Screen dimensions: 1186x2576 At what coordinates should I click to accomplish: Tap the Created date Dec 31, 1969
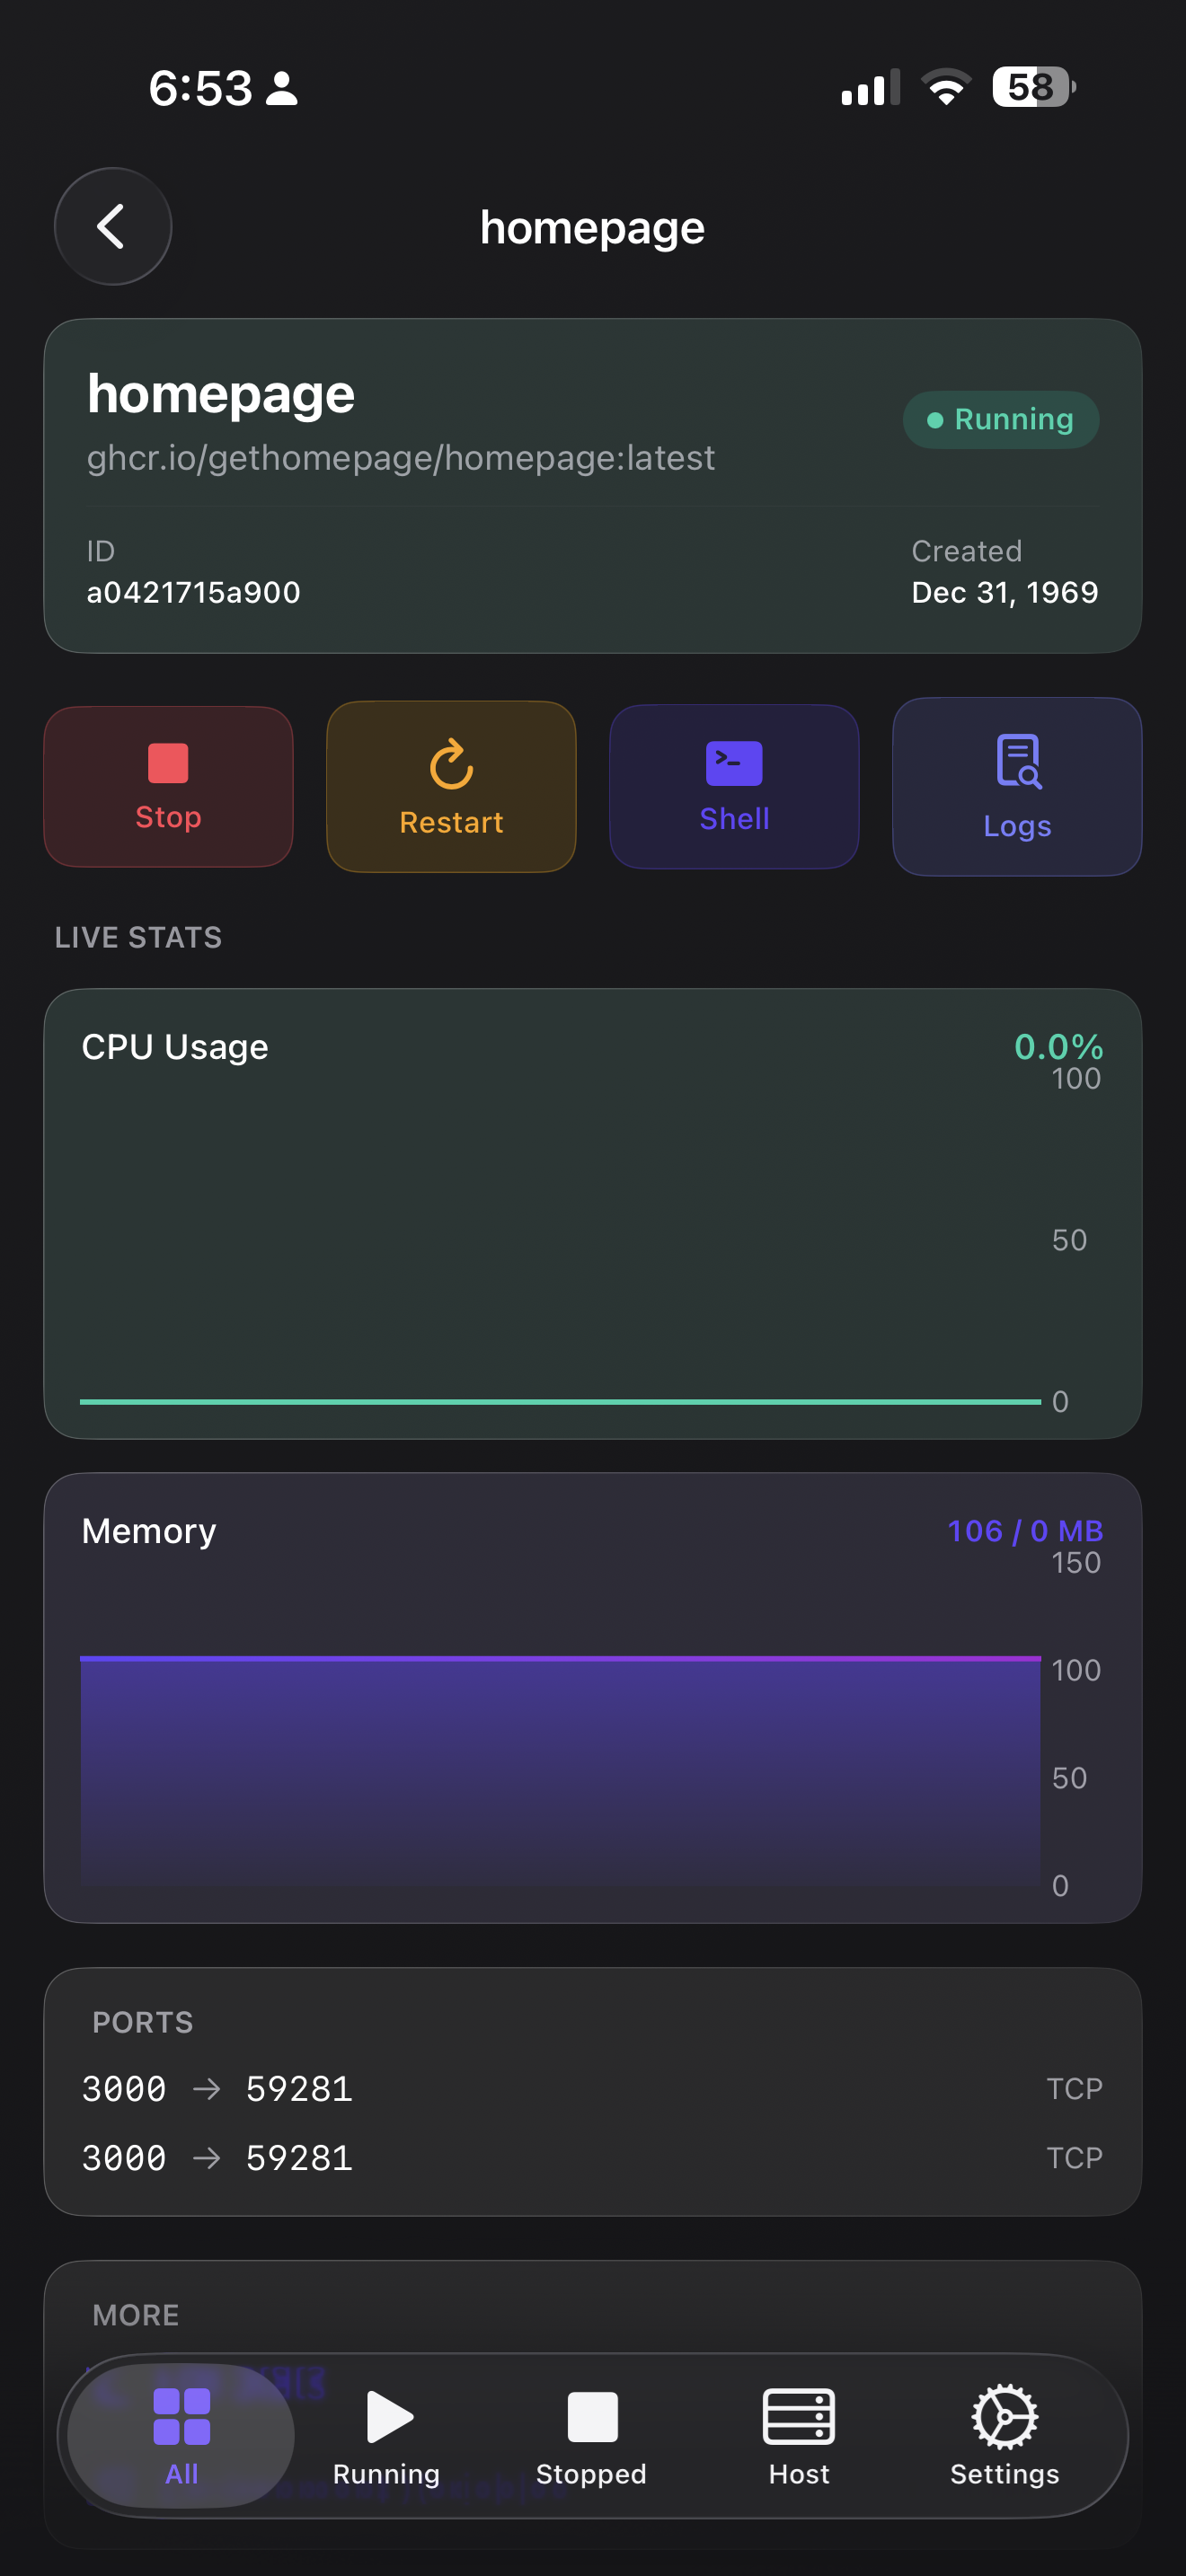point(1004,592)
